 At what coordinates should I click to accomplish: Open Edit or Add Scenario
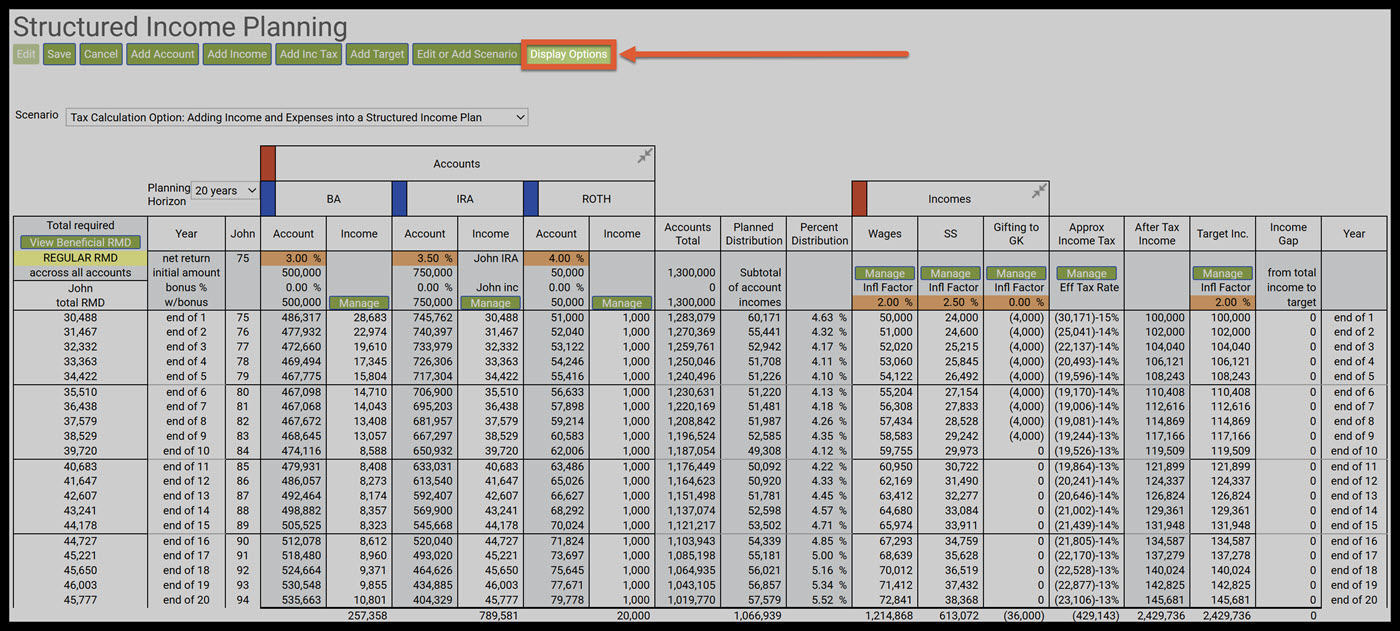pyautogui.click(x=466, y=54)
